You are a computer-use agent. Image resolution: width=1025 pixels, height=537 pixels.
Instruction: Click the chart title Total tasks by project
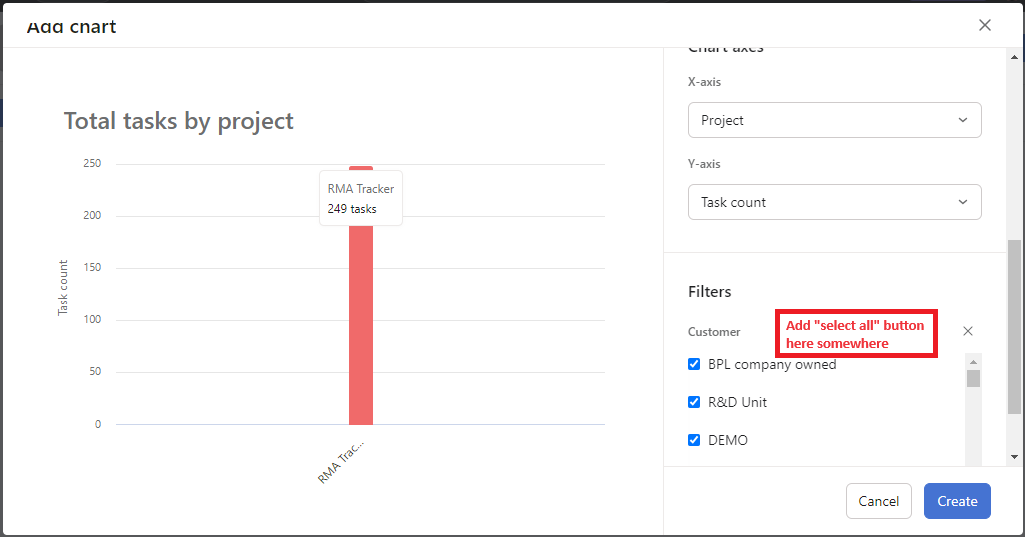tap(179, 121)
